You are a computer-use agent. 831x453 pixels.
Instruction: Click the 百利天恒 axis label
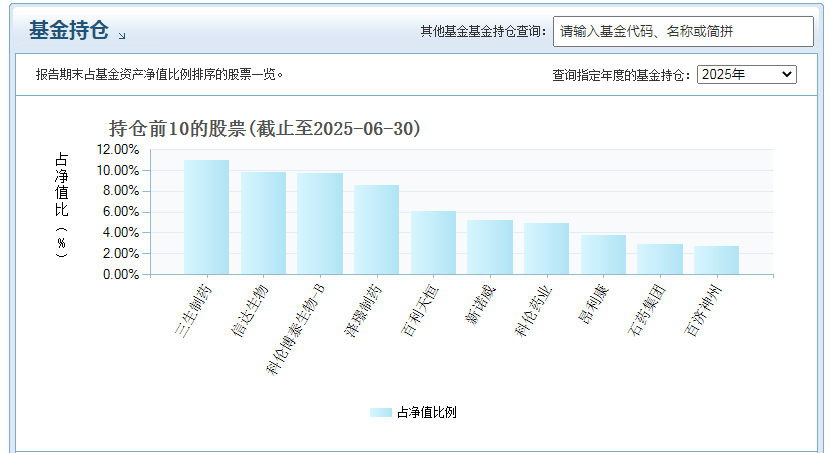click(x=420, y=311)
